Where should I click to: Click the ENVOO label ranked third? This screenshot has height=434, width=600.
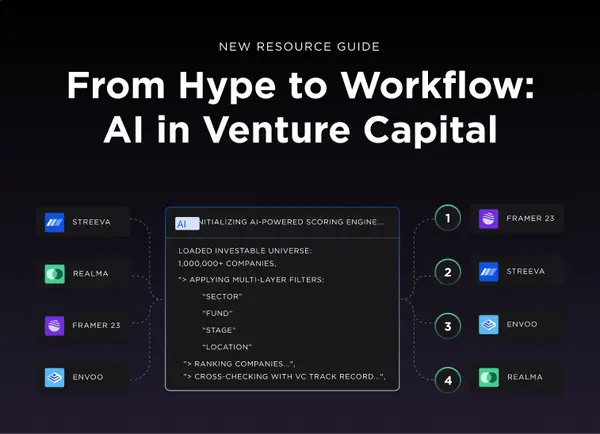(522, 324)
